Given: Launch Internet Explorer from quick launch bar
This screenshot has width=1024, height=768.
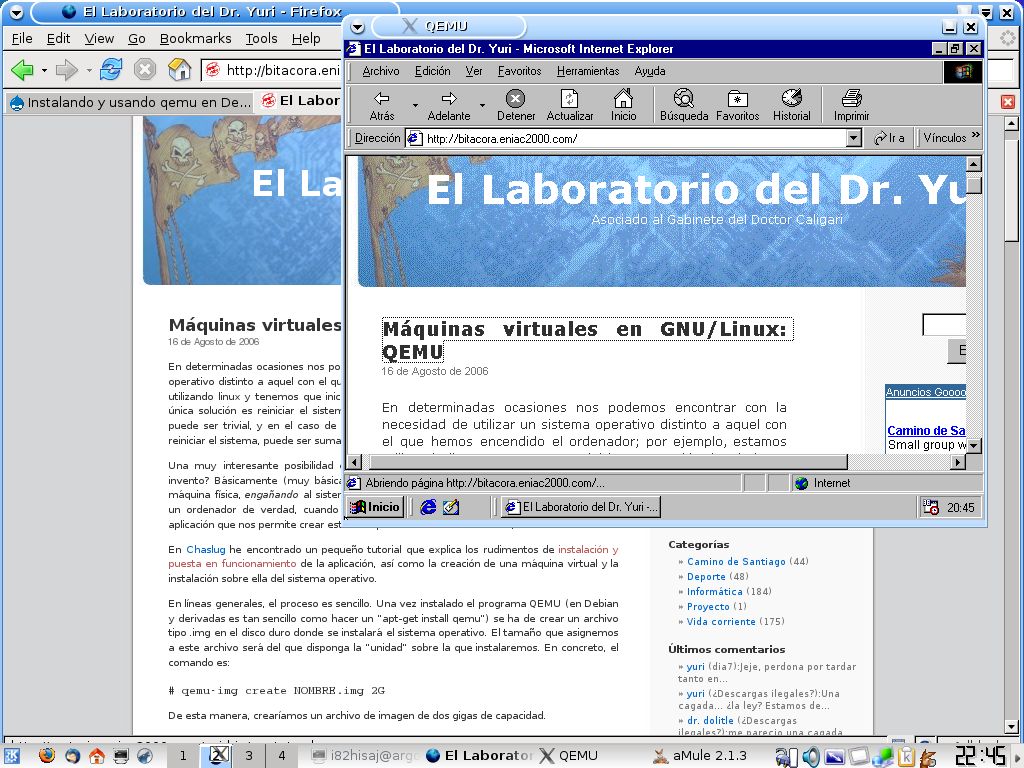Looking at the screenshot, I should click(x=428, y=507).
